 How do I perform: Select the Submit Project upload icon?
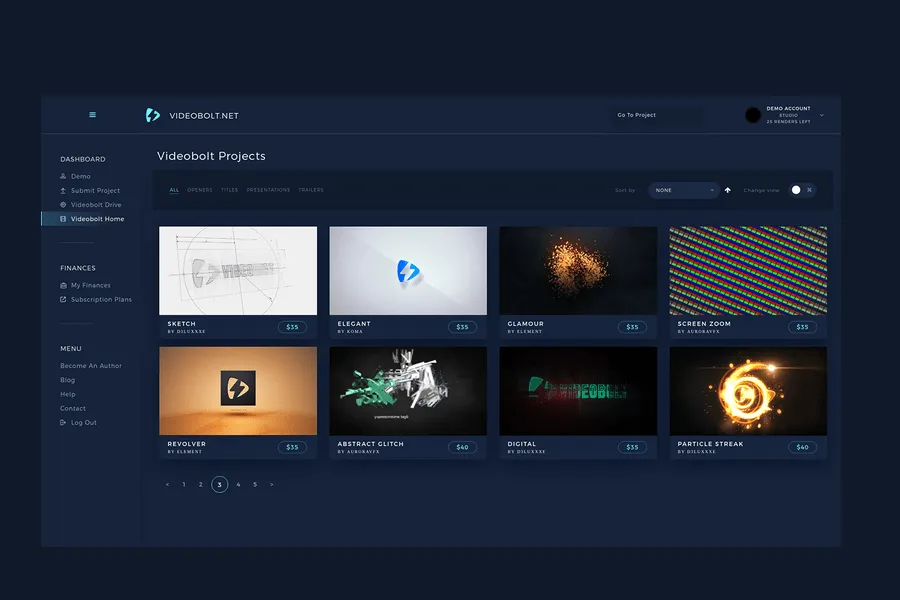click(62, 190)
